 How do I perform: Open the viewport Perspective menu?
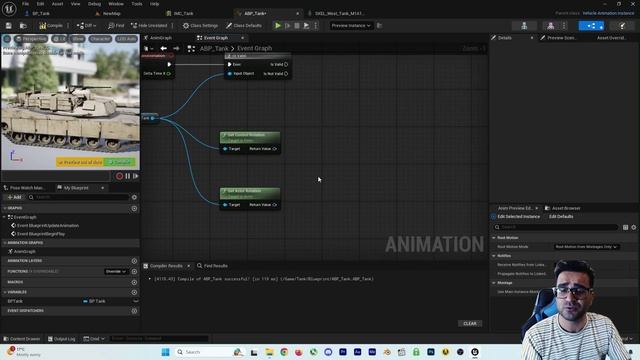(x=31, y=39)
